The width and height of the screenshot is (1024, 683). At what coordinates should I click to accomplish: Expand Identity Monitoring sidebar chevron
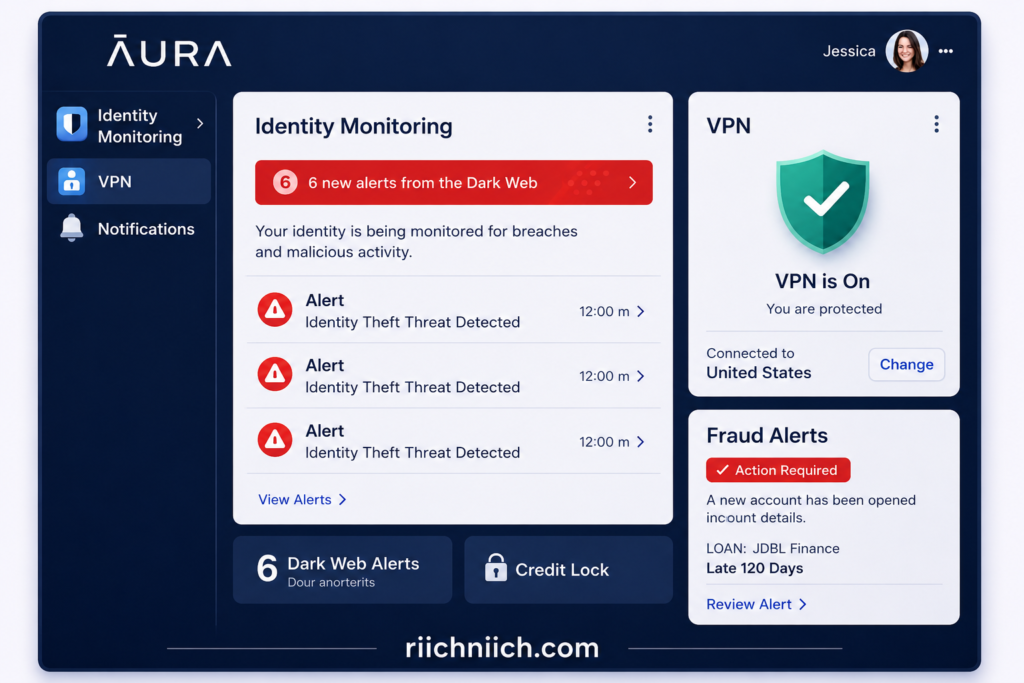point(200,123)
